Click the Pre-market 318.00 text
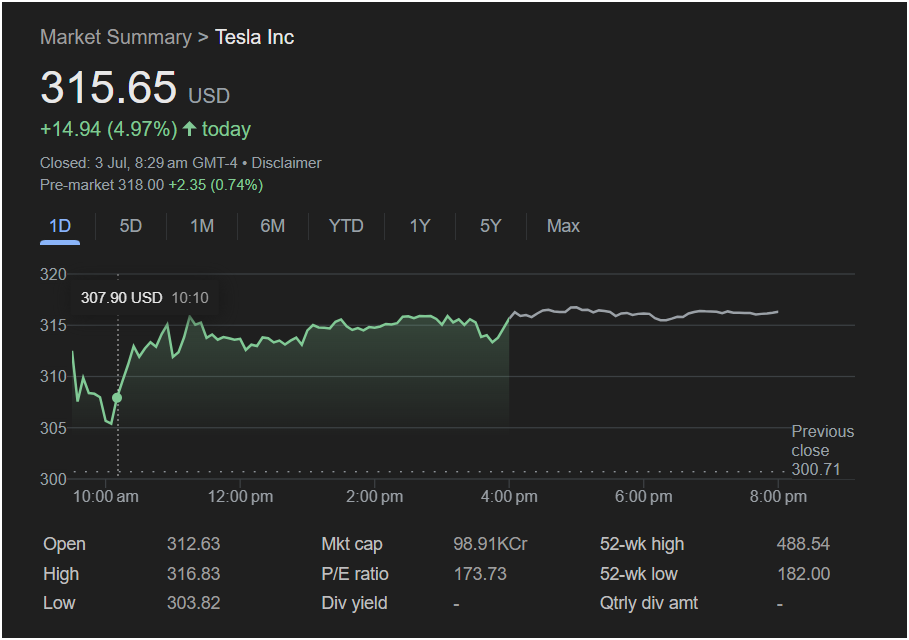Viewport: 909px width, 640px height. coord(102,185)
